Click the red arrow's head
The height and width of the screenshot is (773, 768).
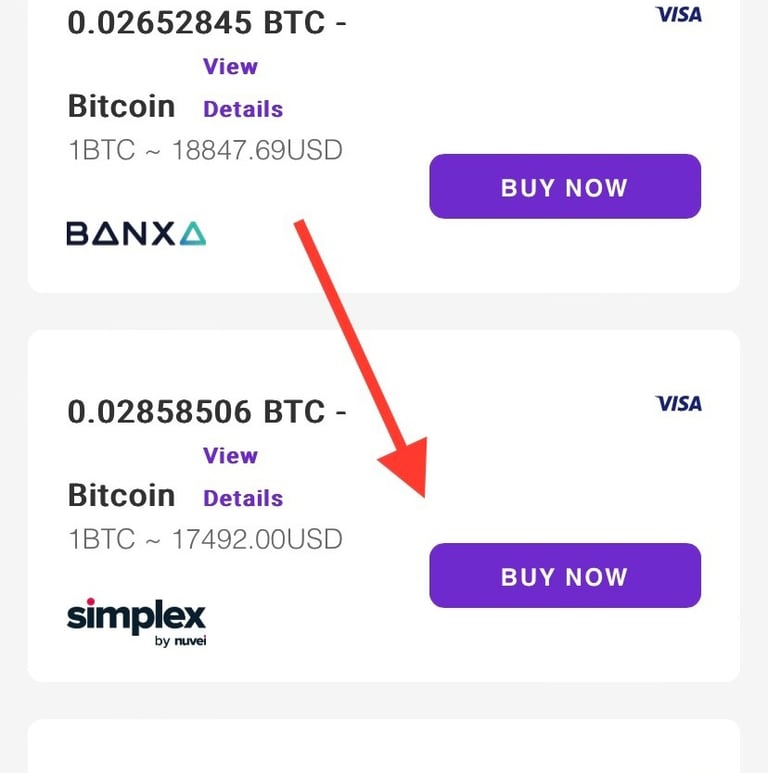[408, 468]
